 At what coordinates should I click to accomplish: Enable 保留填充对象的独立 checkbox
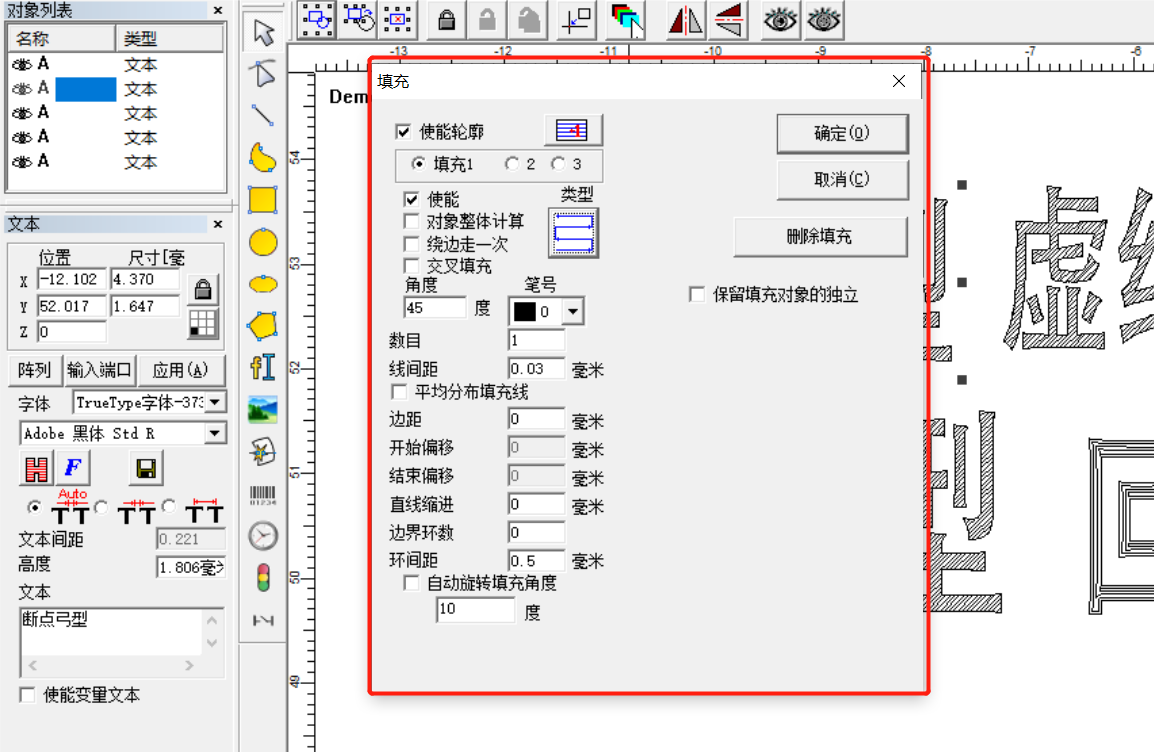point(697,294)
